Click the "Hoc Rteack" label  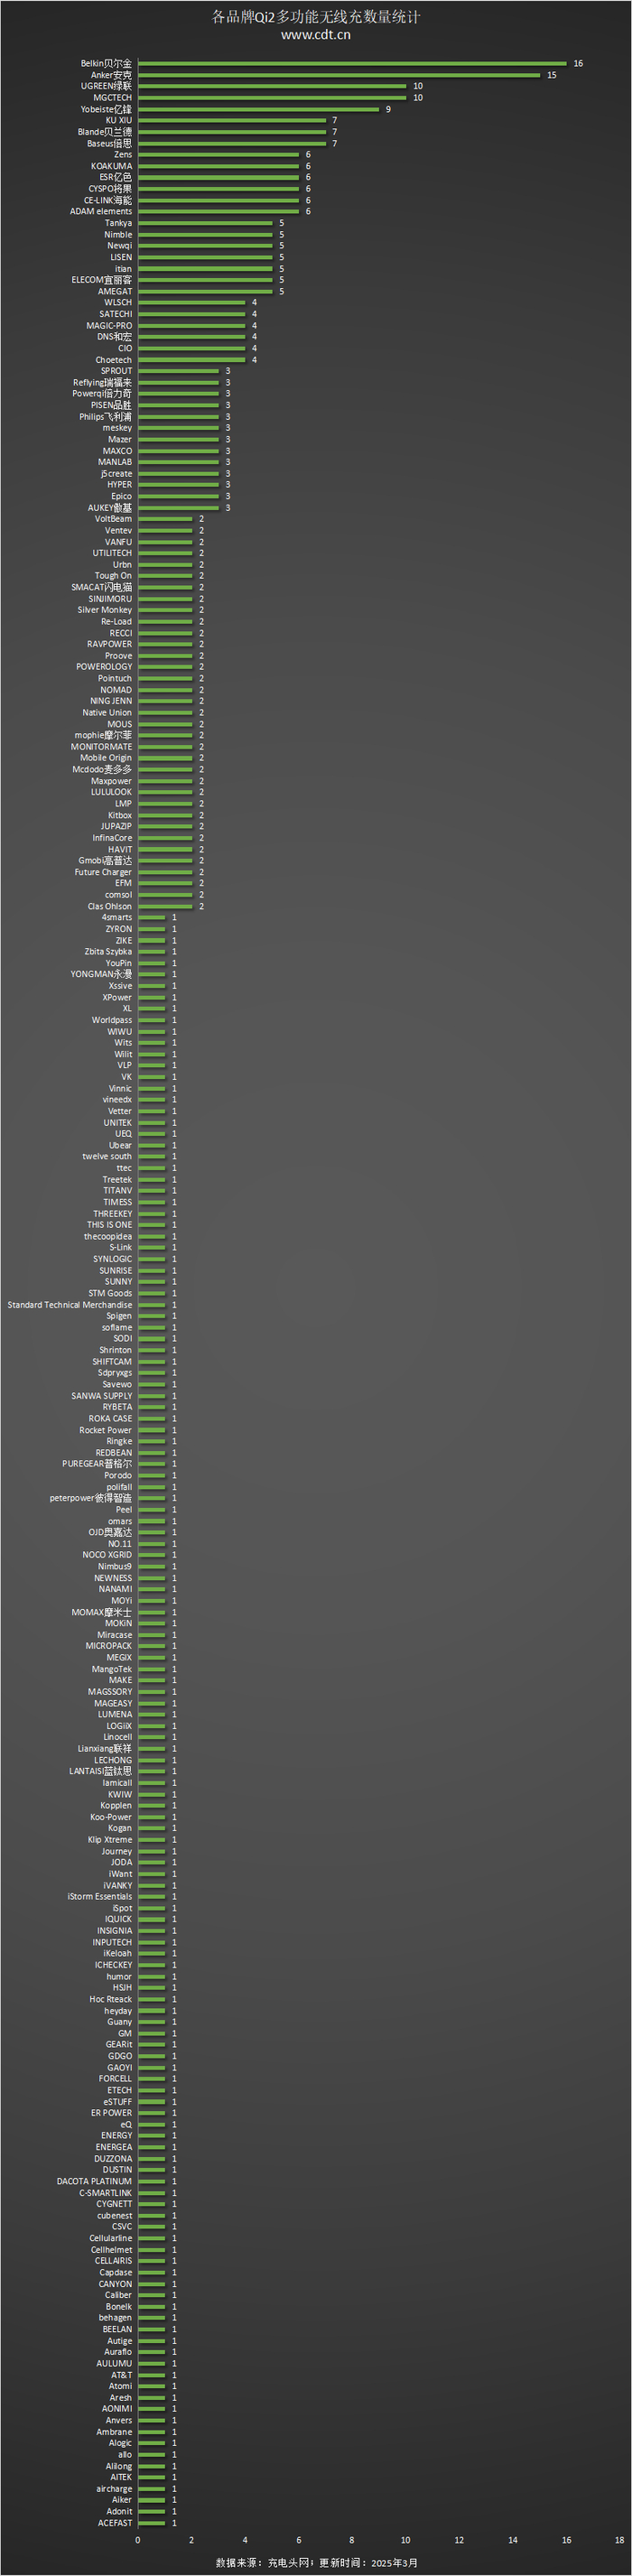(111, 2000)
